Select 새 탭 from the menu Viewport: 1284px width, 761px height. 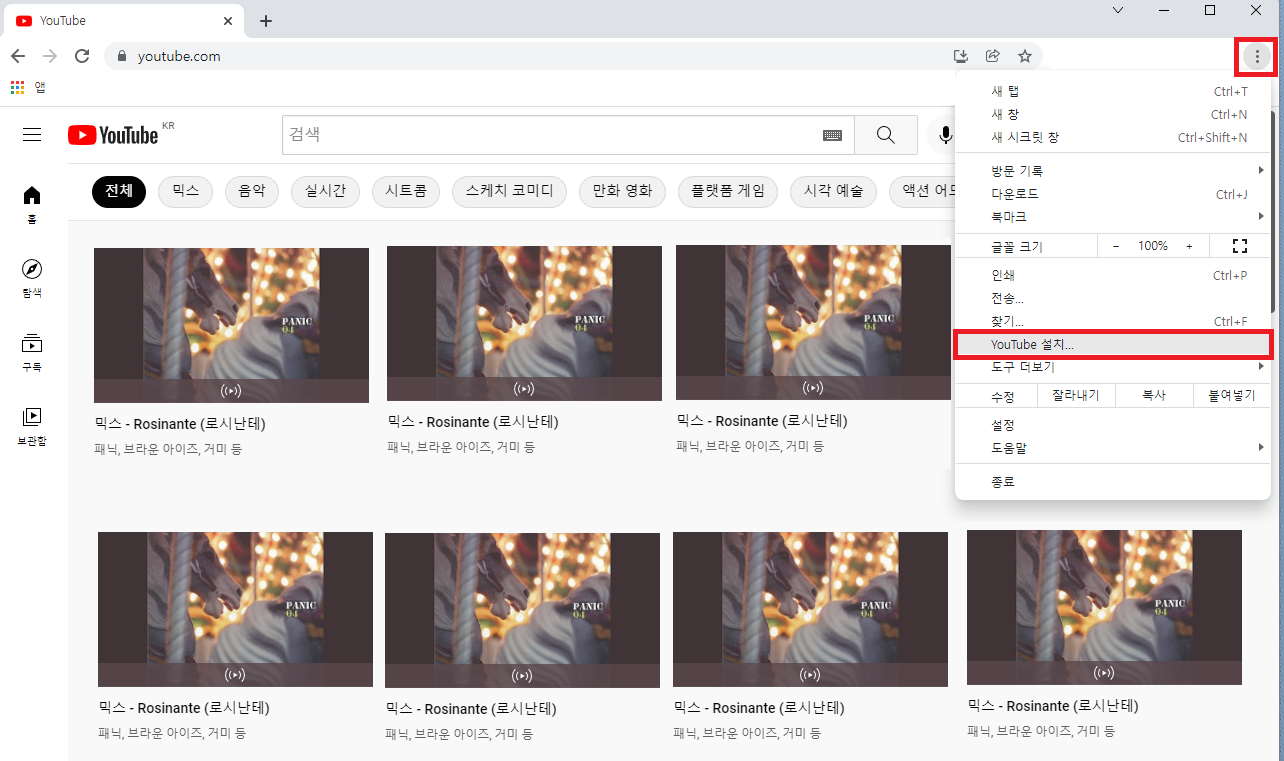1112,92
